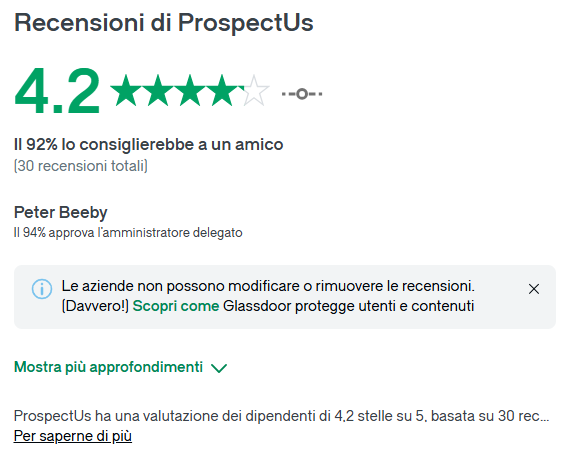
Task: Click the "30 recensioni totali" count
Action: (x=81, y=166)
